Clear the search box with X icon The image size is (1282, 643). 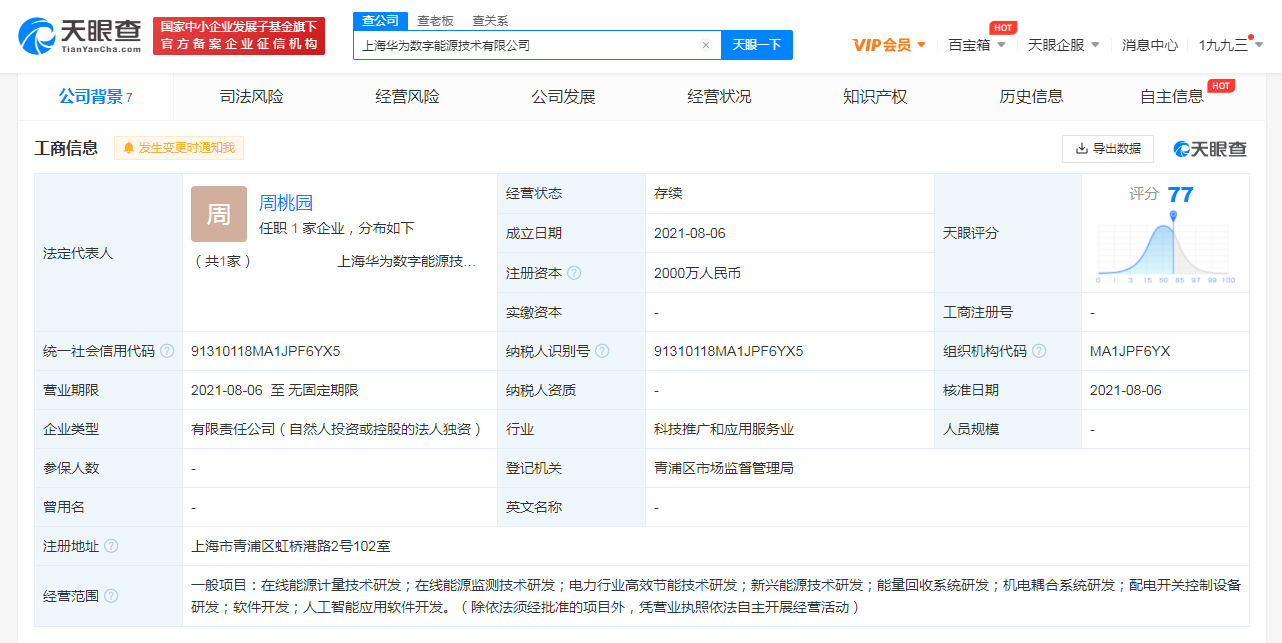(x=705, y=45)
